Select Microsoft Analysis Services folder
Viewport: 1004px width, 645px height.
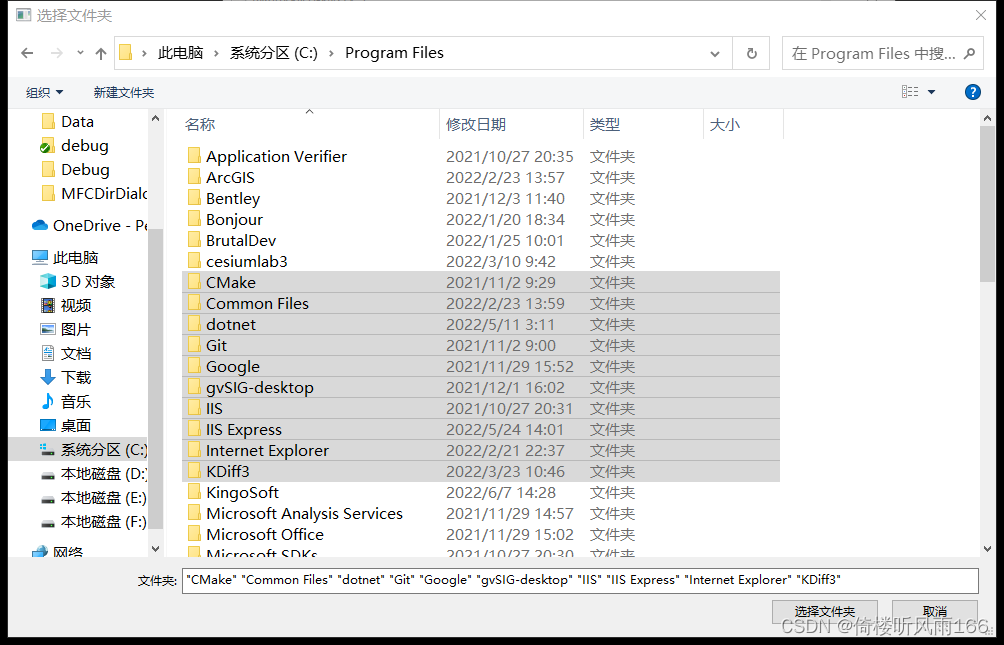pos(304,514)
